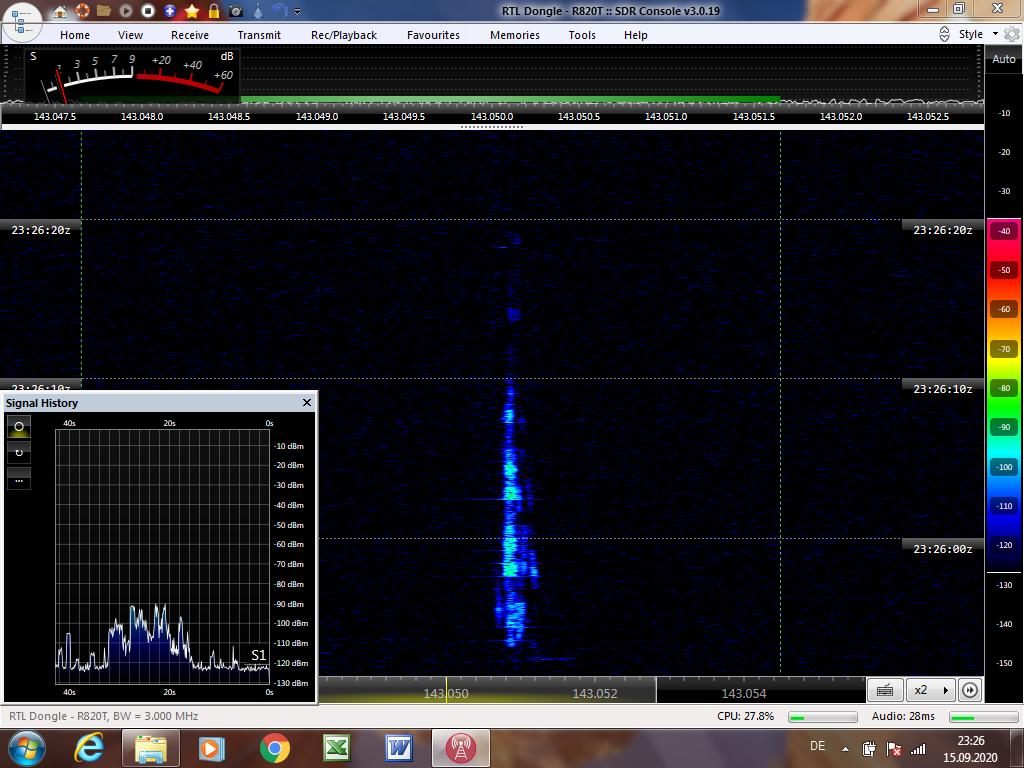Click the audio buffer progress bar
Screen dimensions: 1024x768
pos(984,717)
